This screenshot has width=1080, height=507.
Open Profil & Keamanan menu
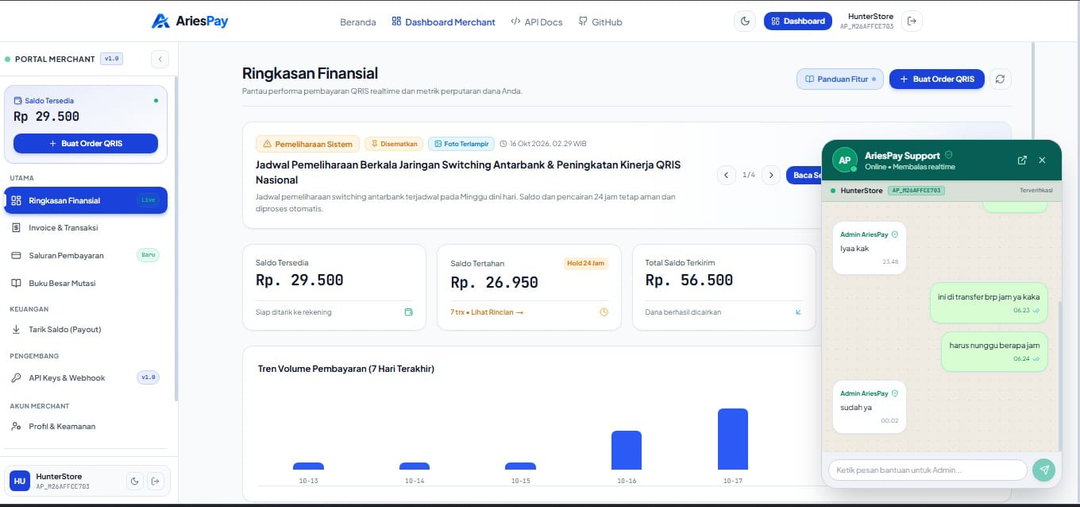(85, 426)
